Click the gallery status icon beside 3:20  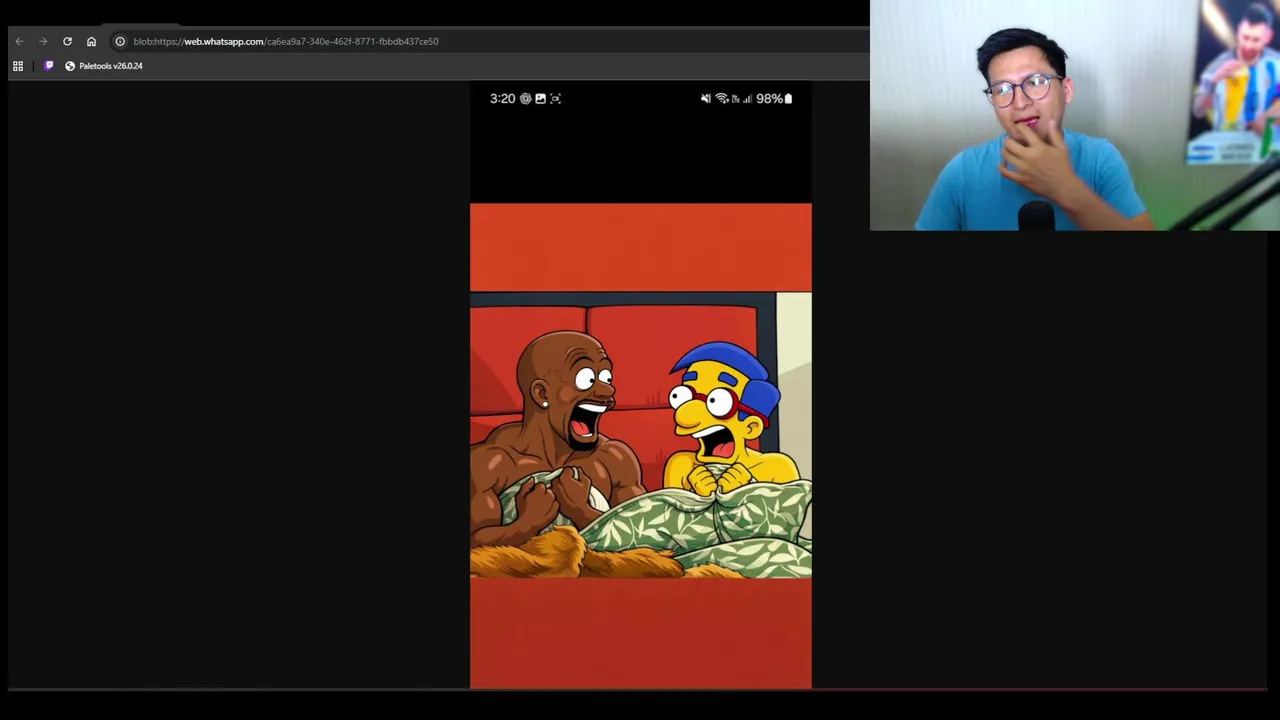coord(540,99)
